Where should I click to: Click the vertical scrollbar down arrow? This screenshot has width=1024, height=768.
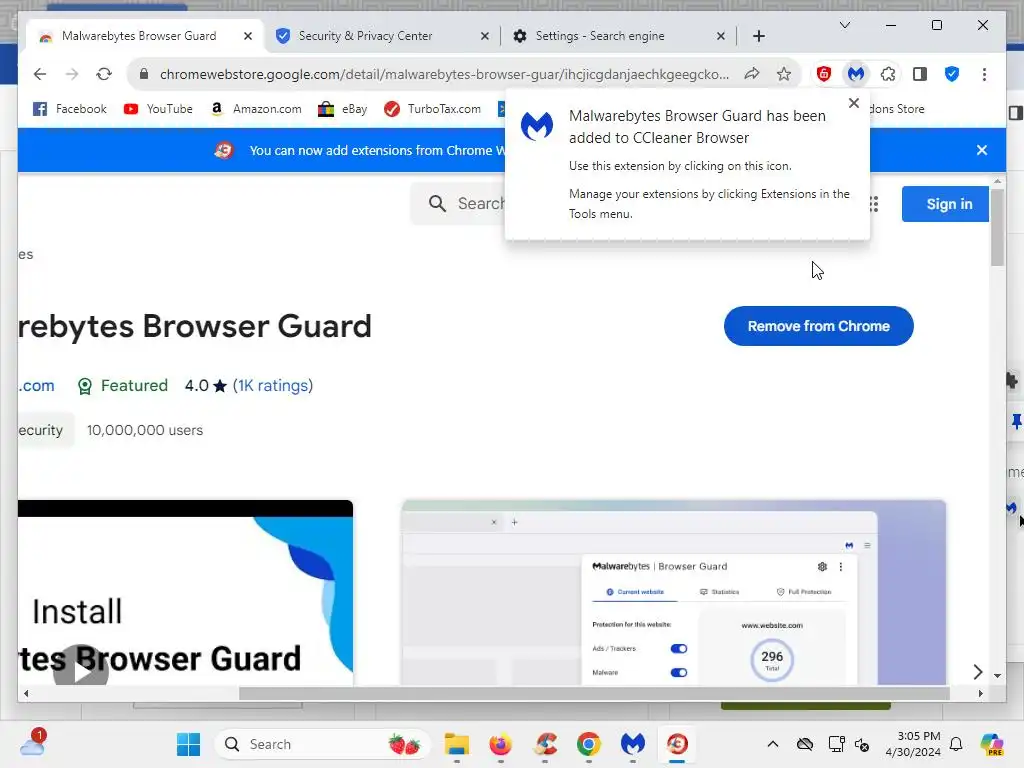click(x=997, y=676)
